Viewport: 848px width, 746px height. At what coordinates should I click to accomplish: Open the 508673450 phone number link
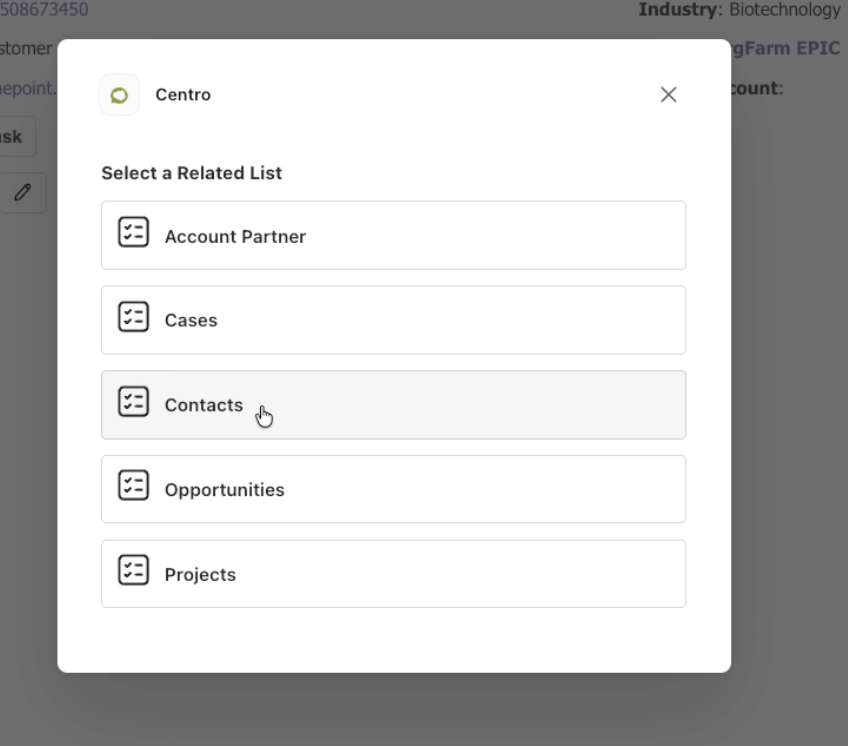[44, 9]
